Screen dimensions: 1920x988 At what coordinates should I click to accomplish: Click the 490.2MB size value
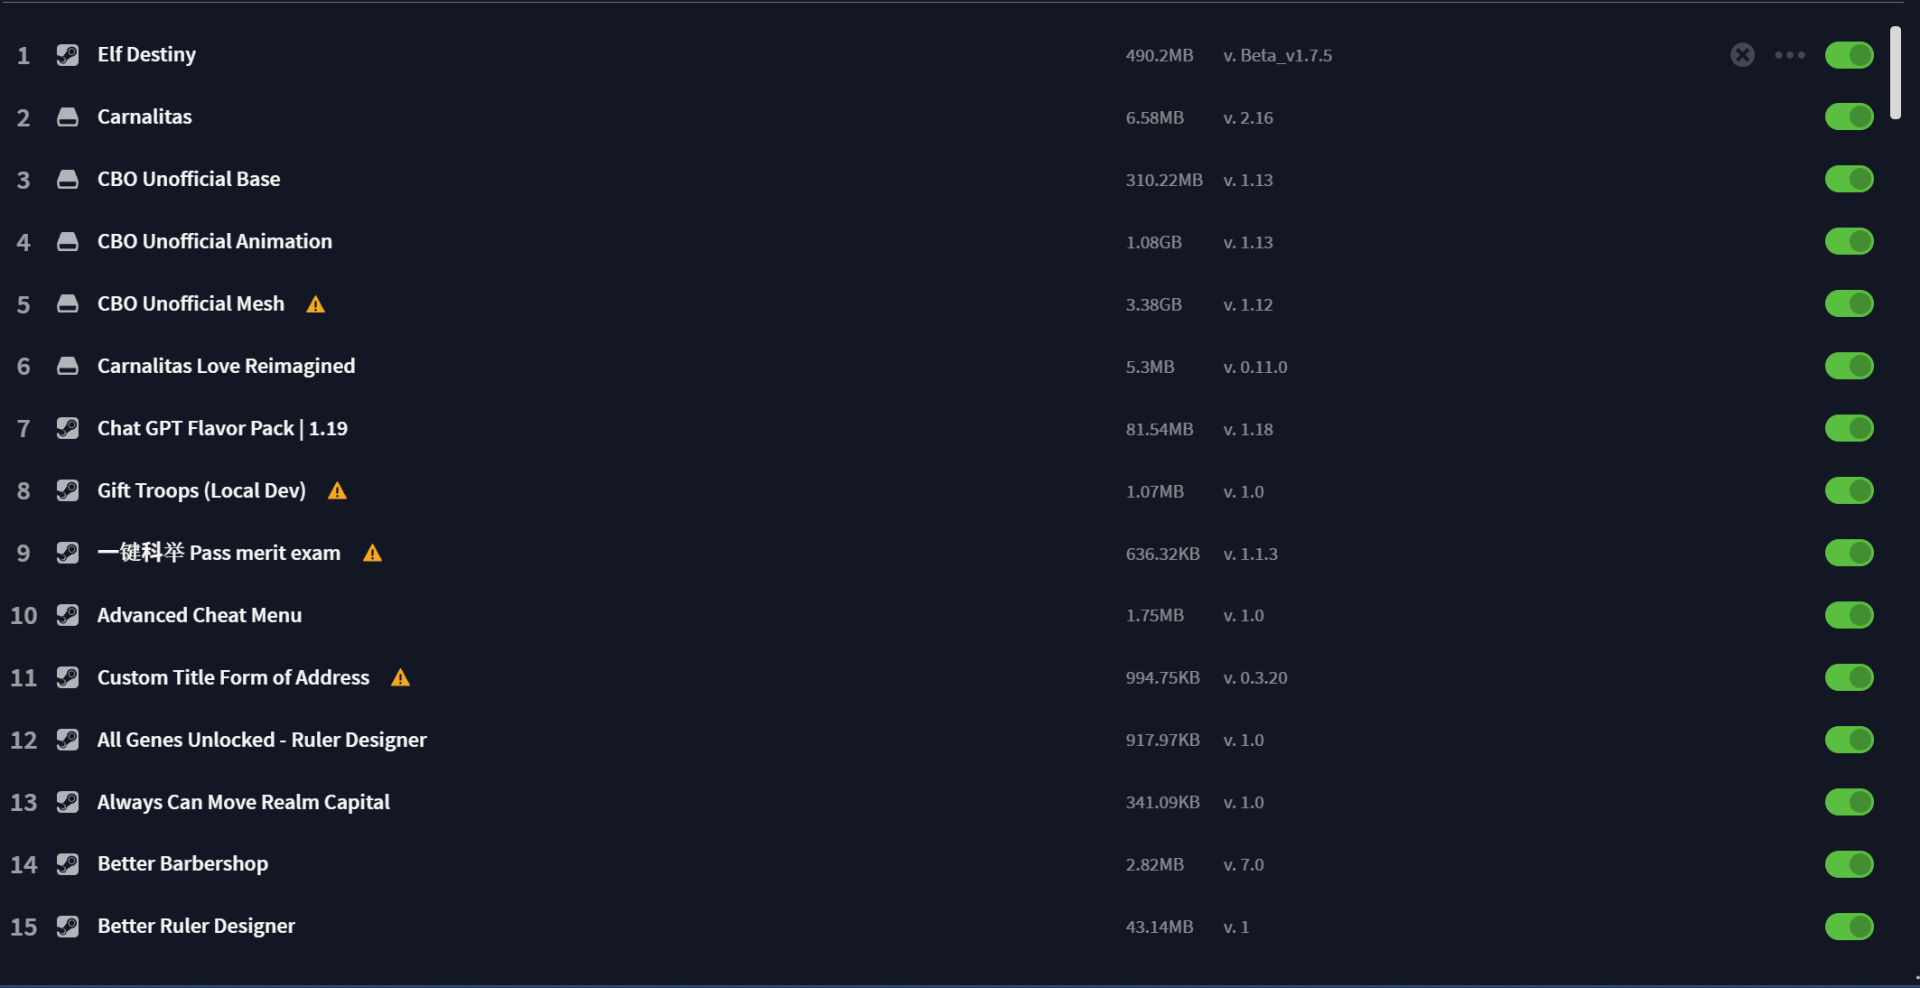(x=1159, y=56)
